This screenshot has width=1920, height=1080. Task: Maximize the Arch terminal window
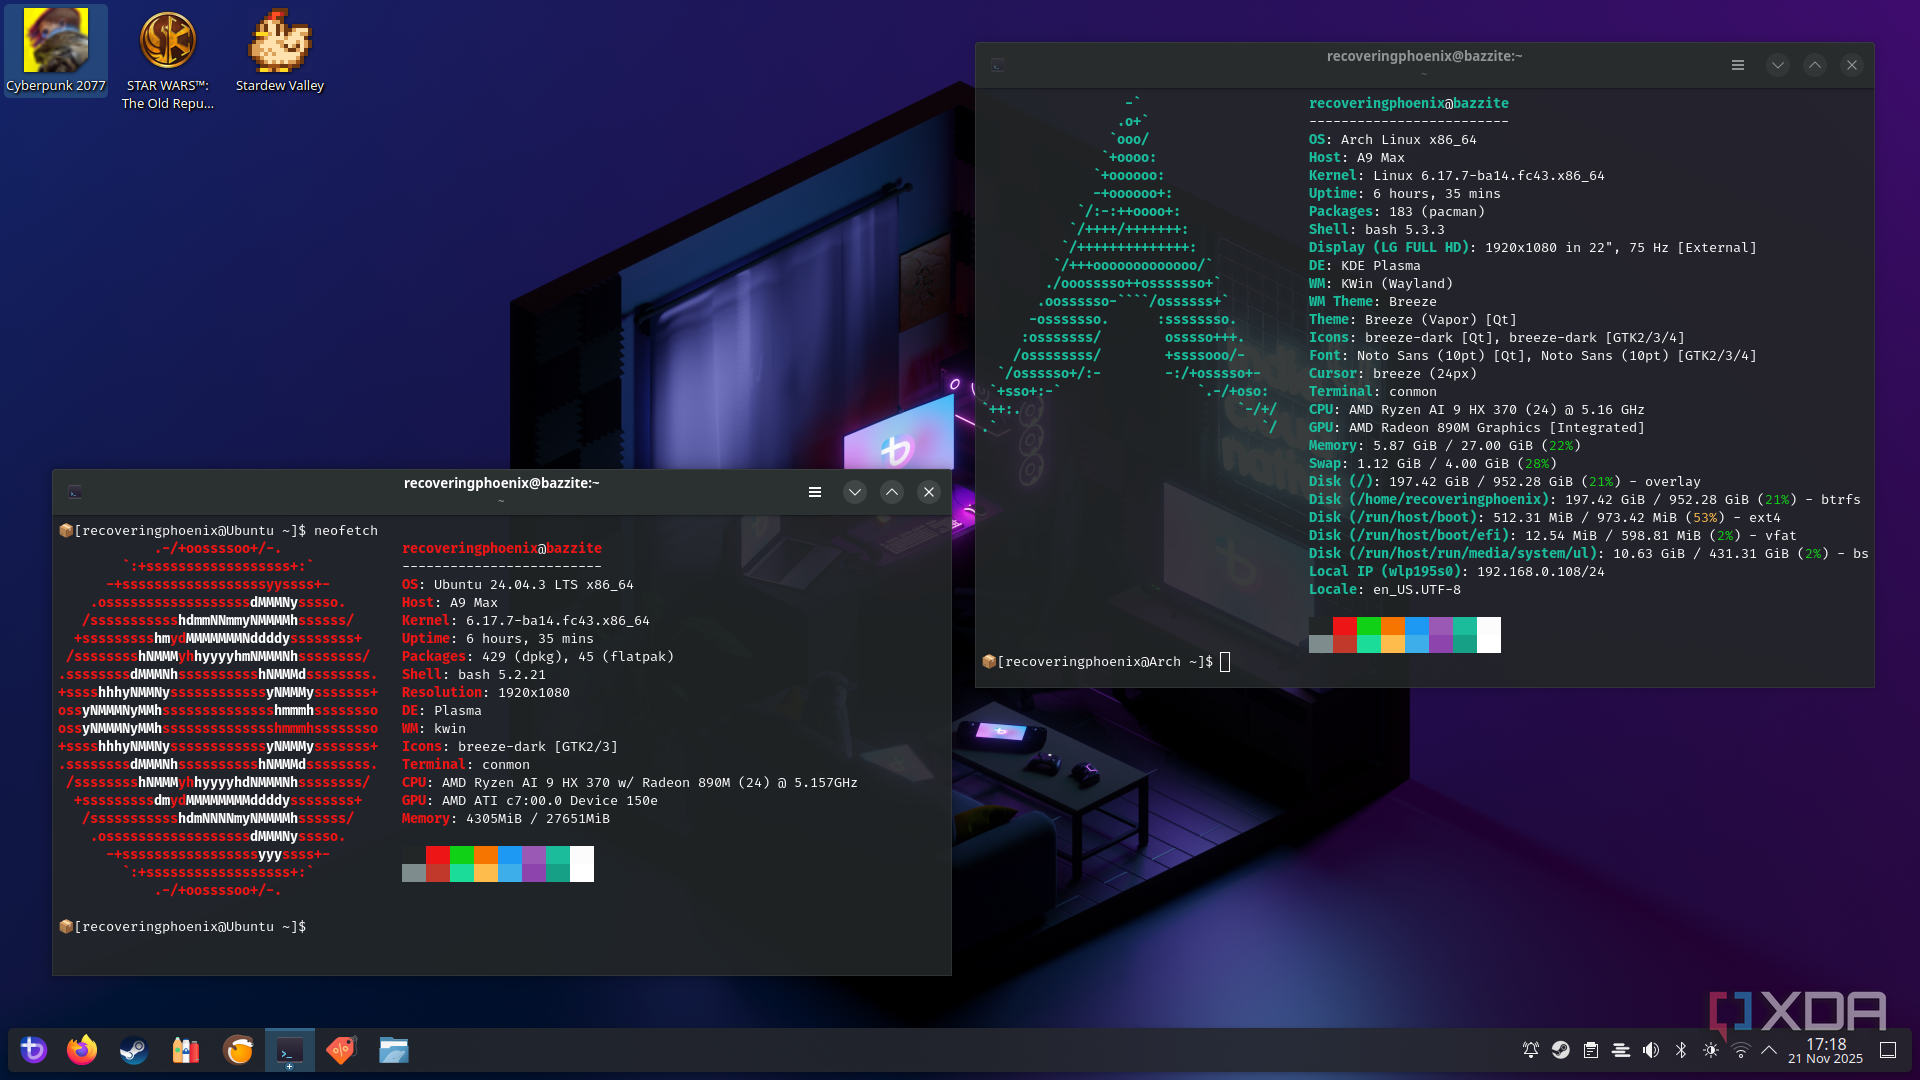point(1815,65)
